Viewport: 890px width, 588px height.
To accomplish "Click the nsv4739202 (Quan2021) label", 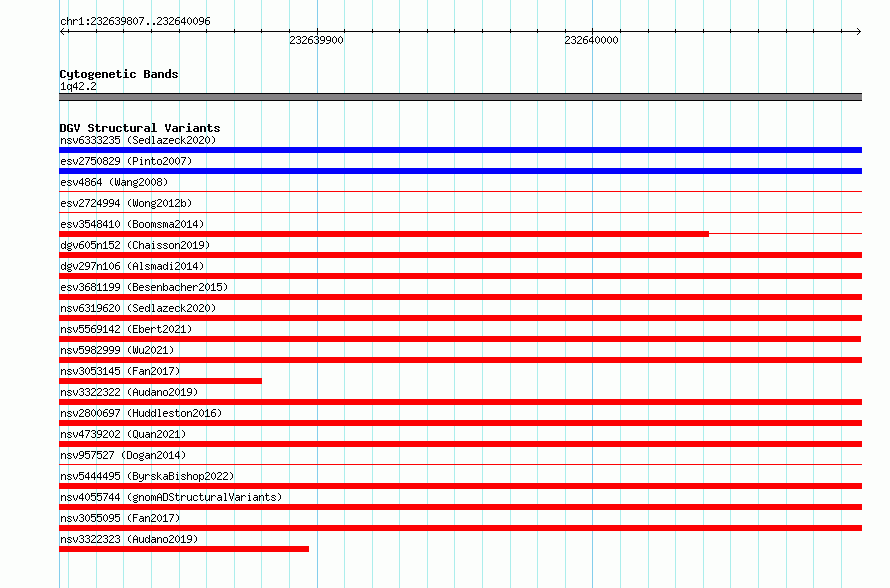I will 123,434.
